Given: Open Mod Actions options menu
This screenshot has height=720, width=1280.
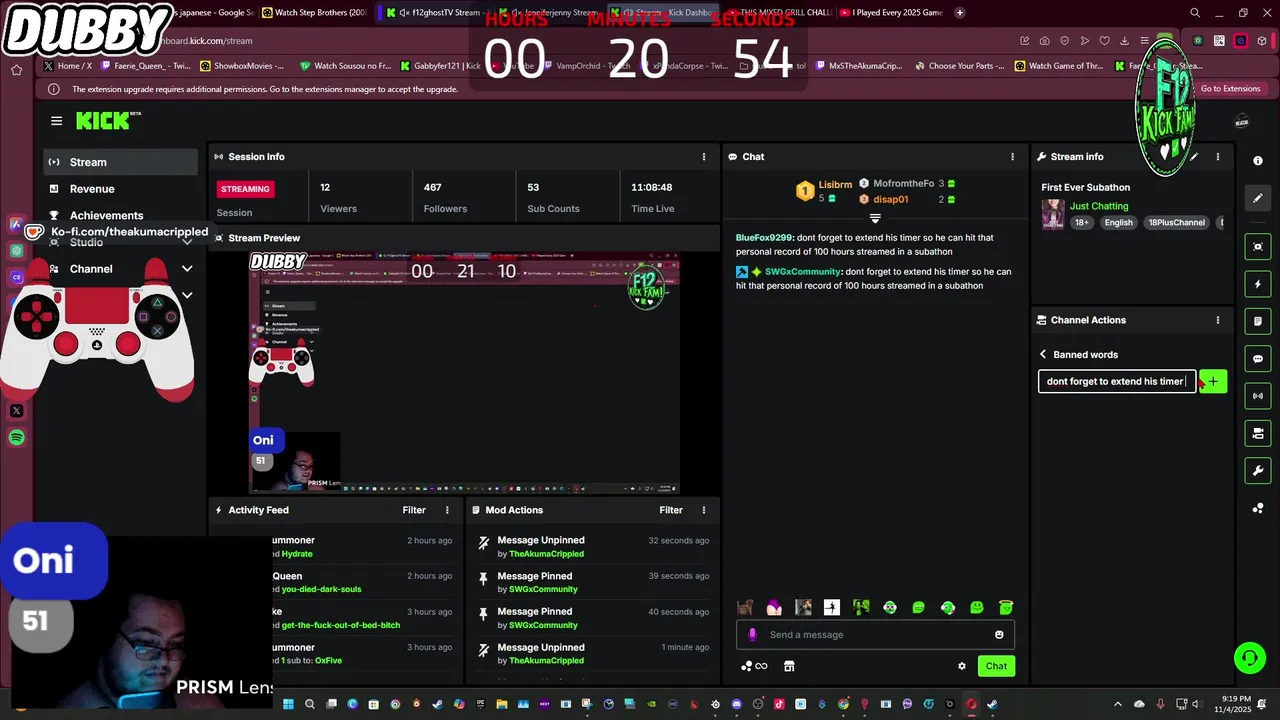Looking at the screenshot, I should click(704, 510).
